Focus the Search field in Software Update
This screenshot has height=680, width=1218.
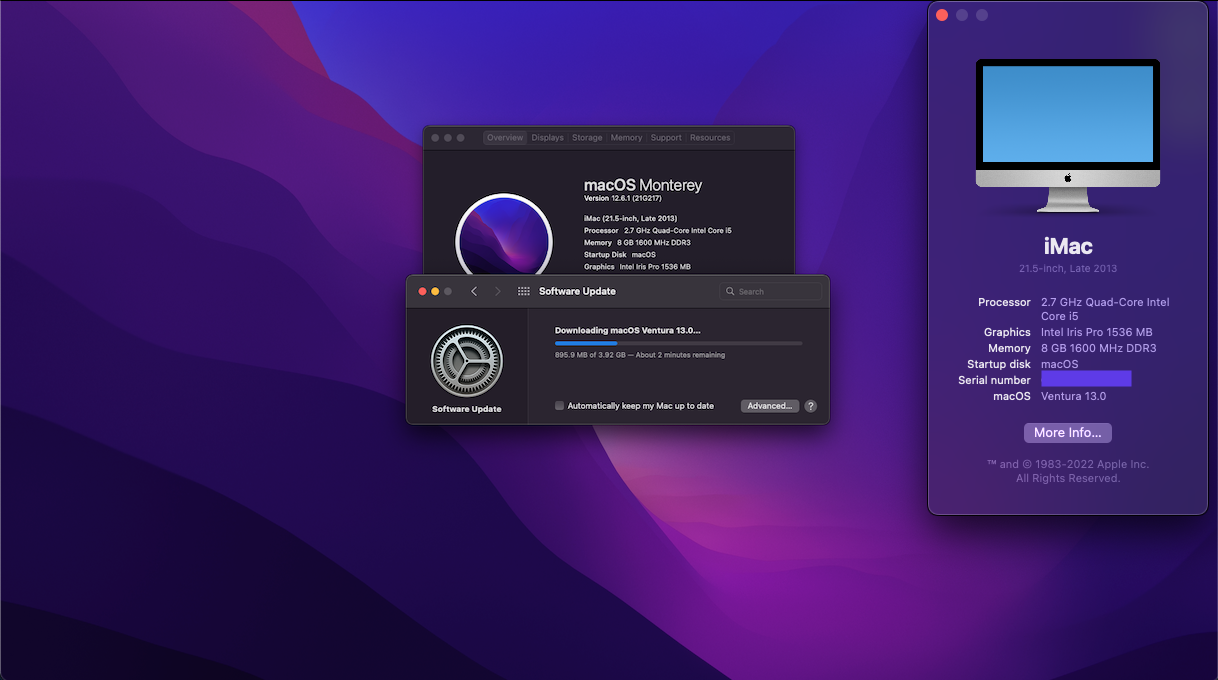click(x=771, y=292)
